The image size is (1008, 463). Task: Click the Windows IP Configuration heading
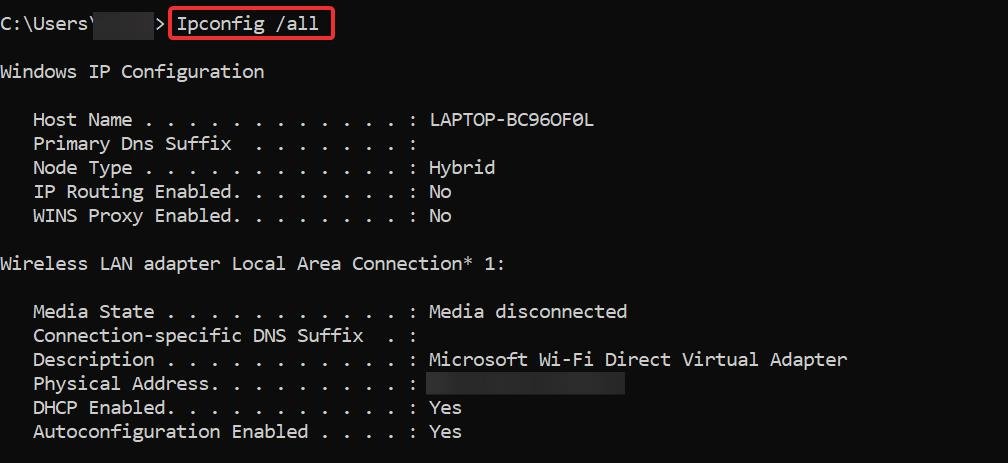coord(132,71)
